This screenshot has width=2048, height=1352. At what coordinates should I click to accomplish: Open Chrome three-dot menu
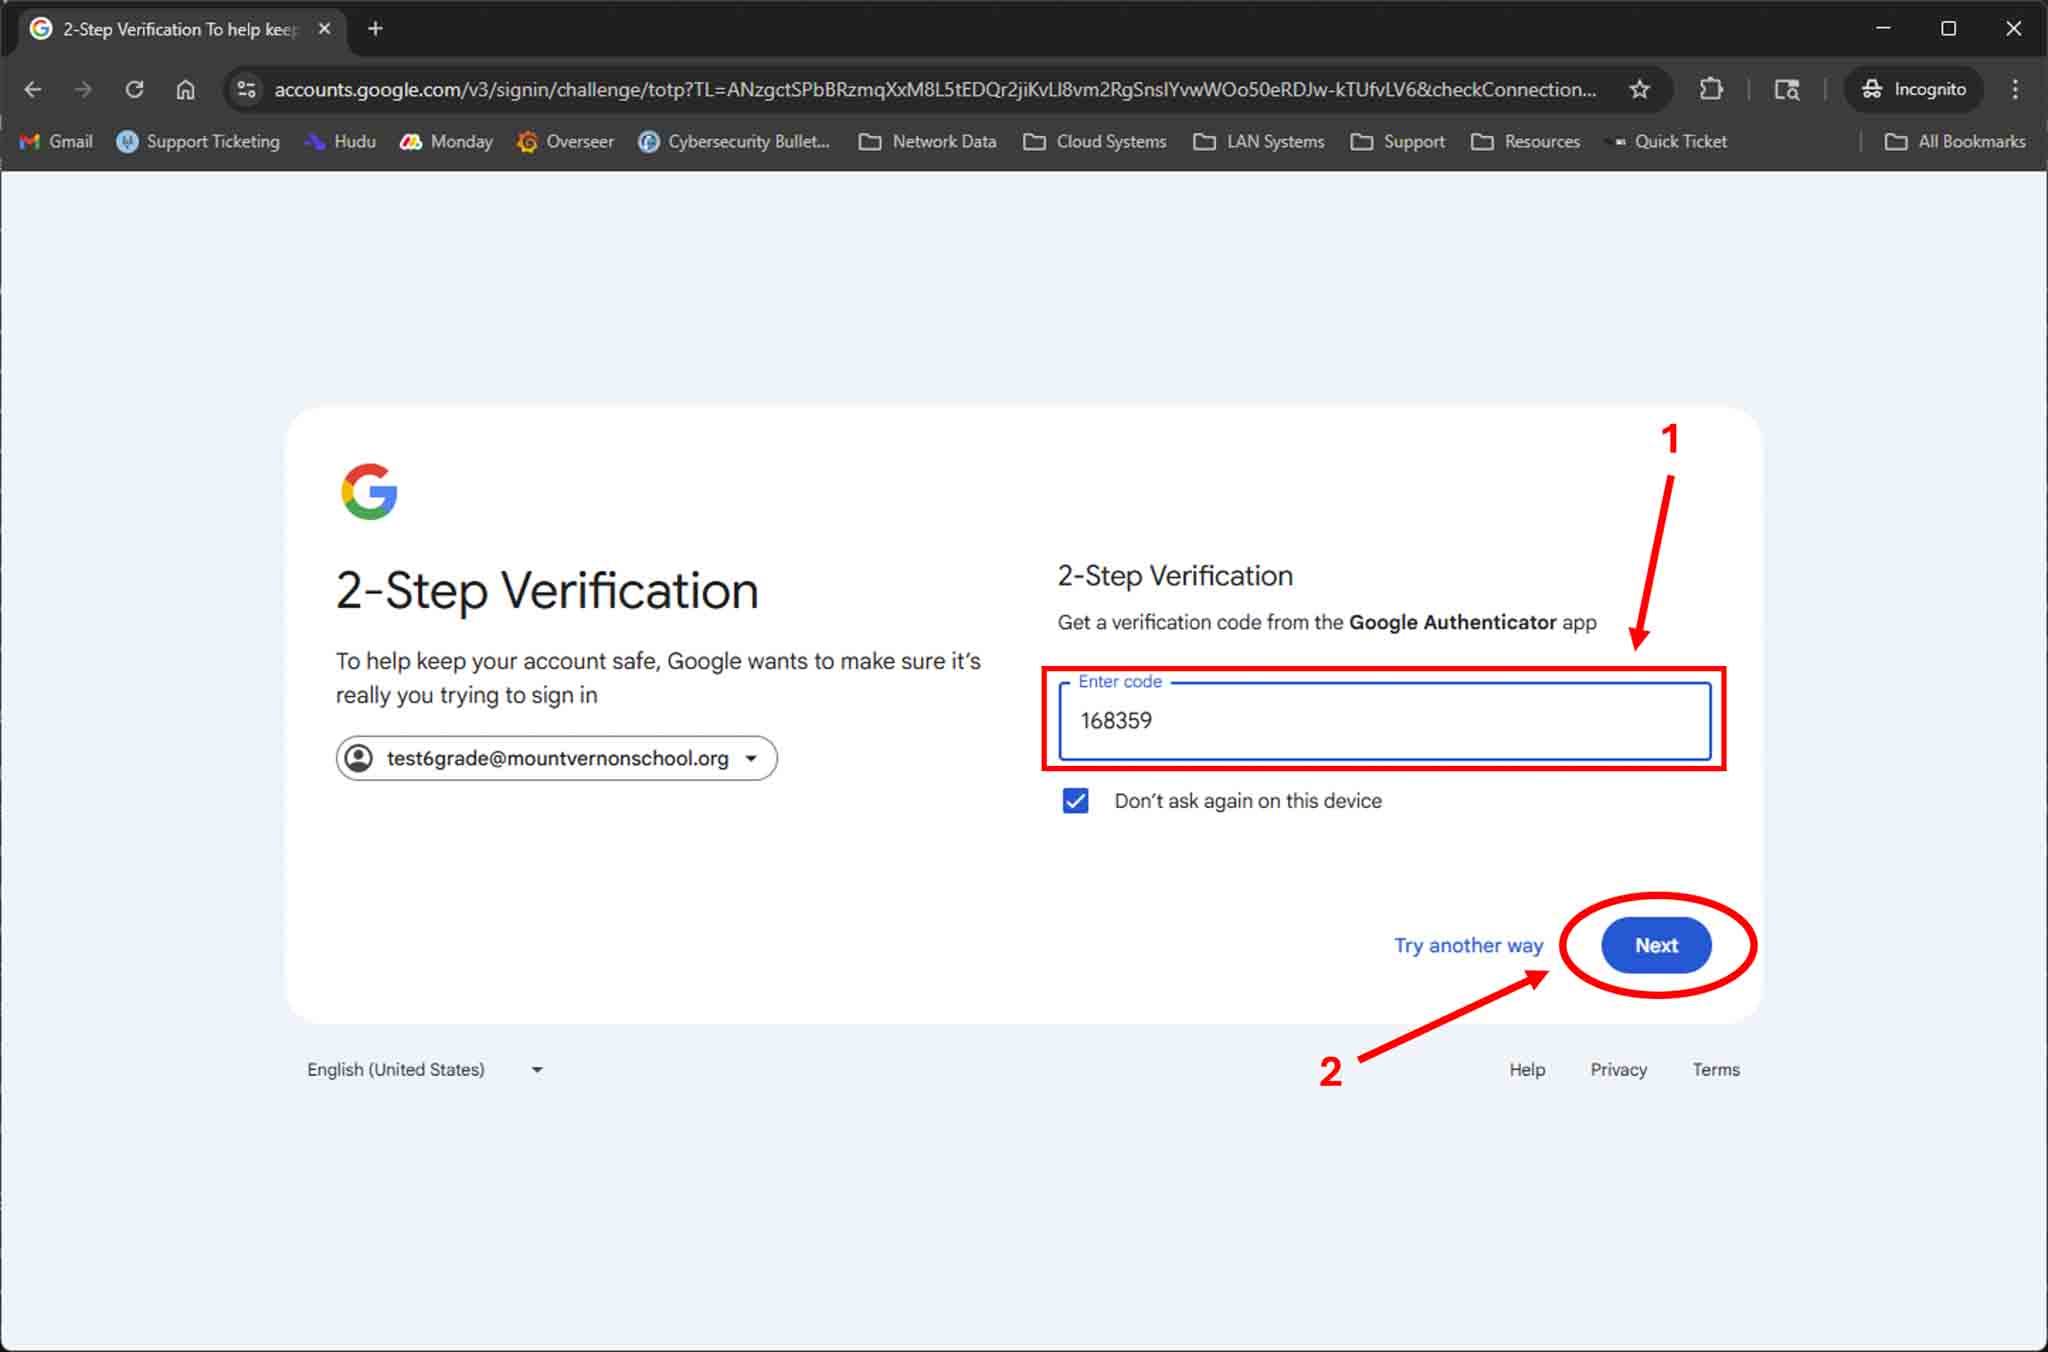coord(2015,89)
